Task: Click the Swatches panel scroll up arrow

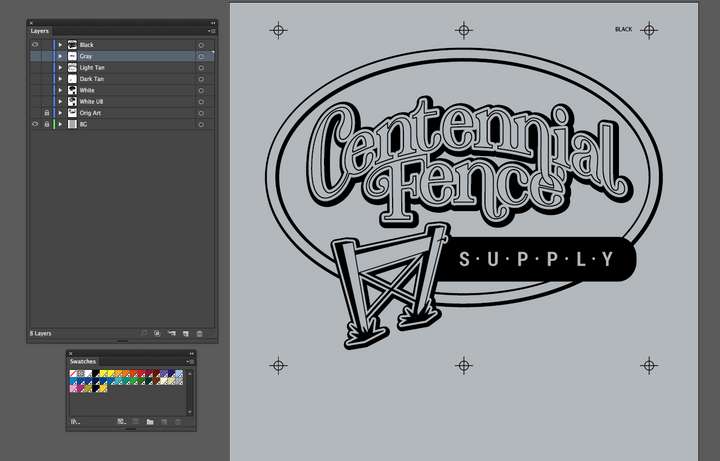Action: coord(190,373)
